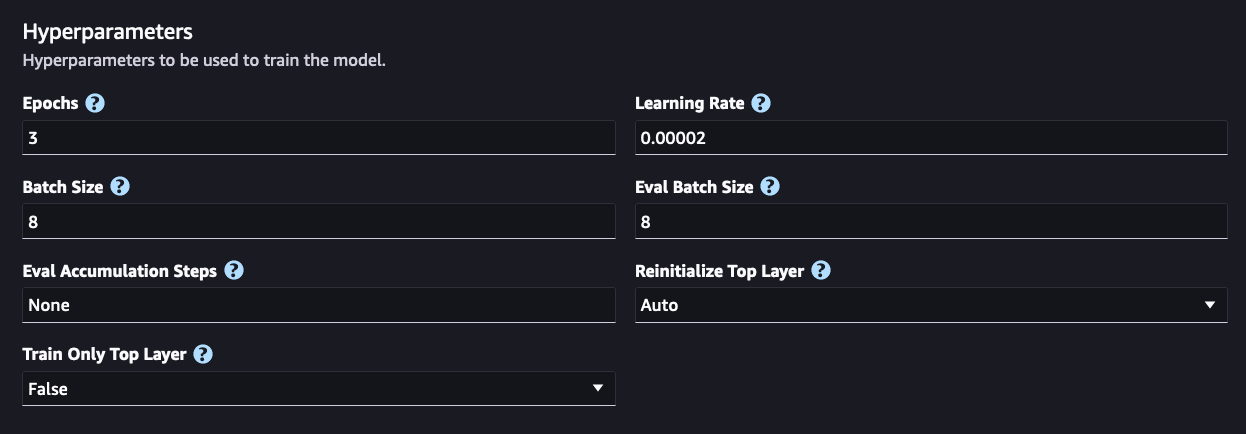
Task: Click the Eval Batch Size input field
Action: pyautogui.click(x=931, y=222)
